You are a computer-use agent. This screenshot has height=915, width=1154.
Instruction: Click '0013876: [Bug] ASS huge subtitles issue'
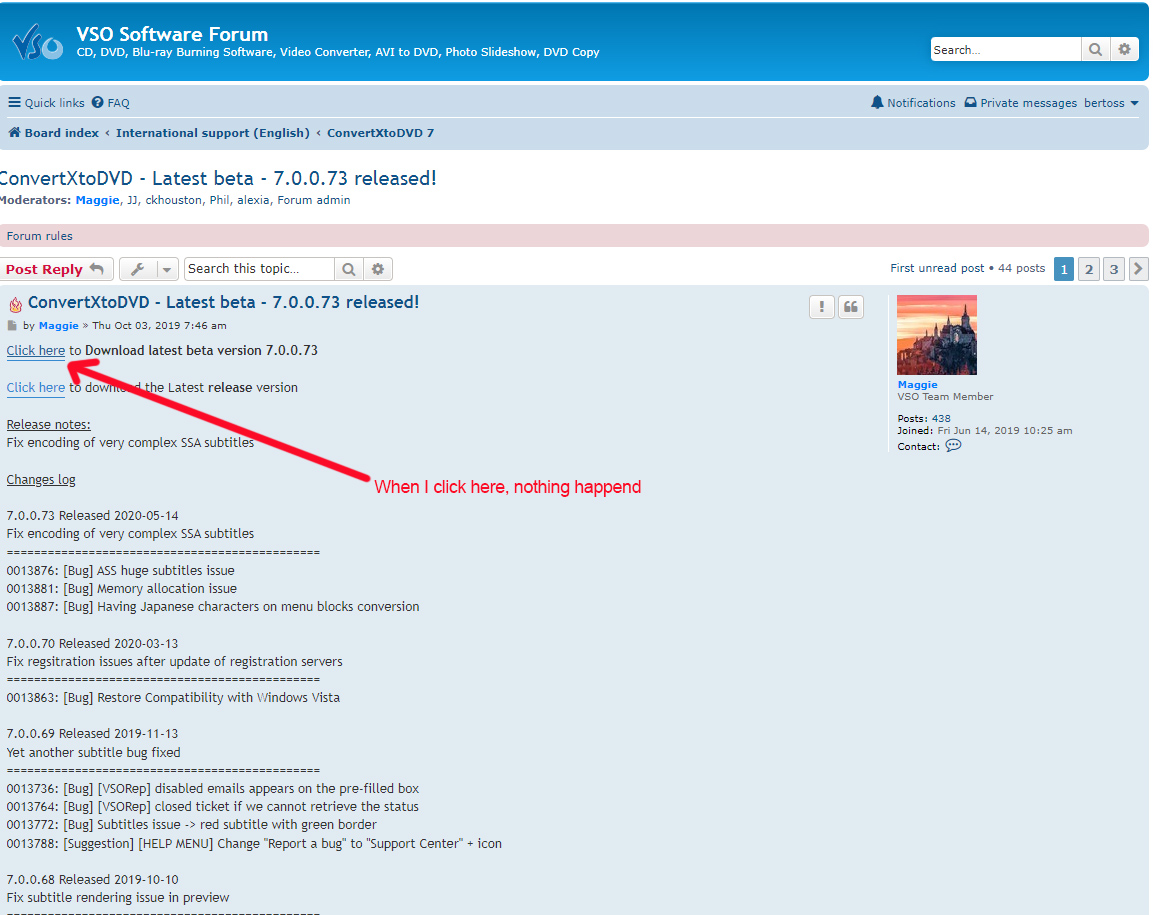121,571
